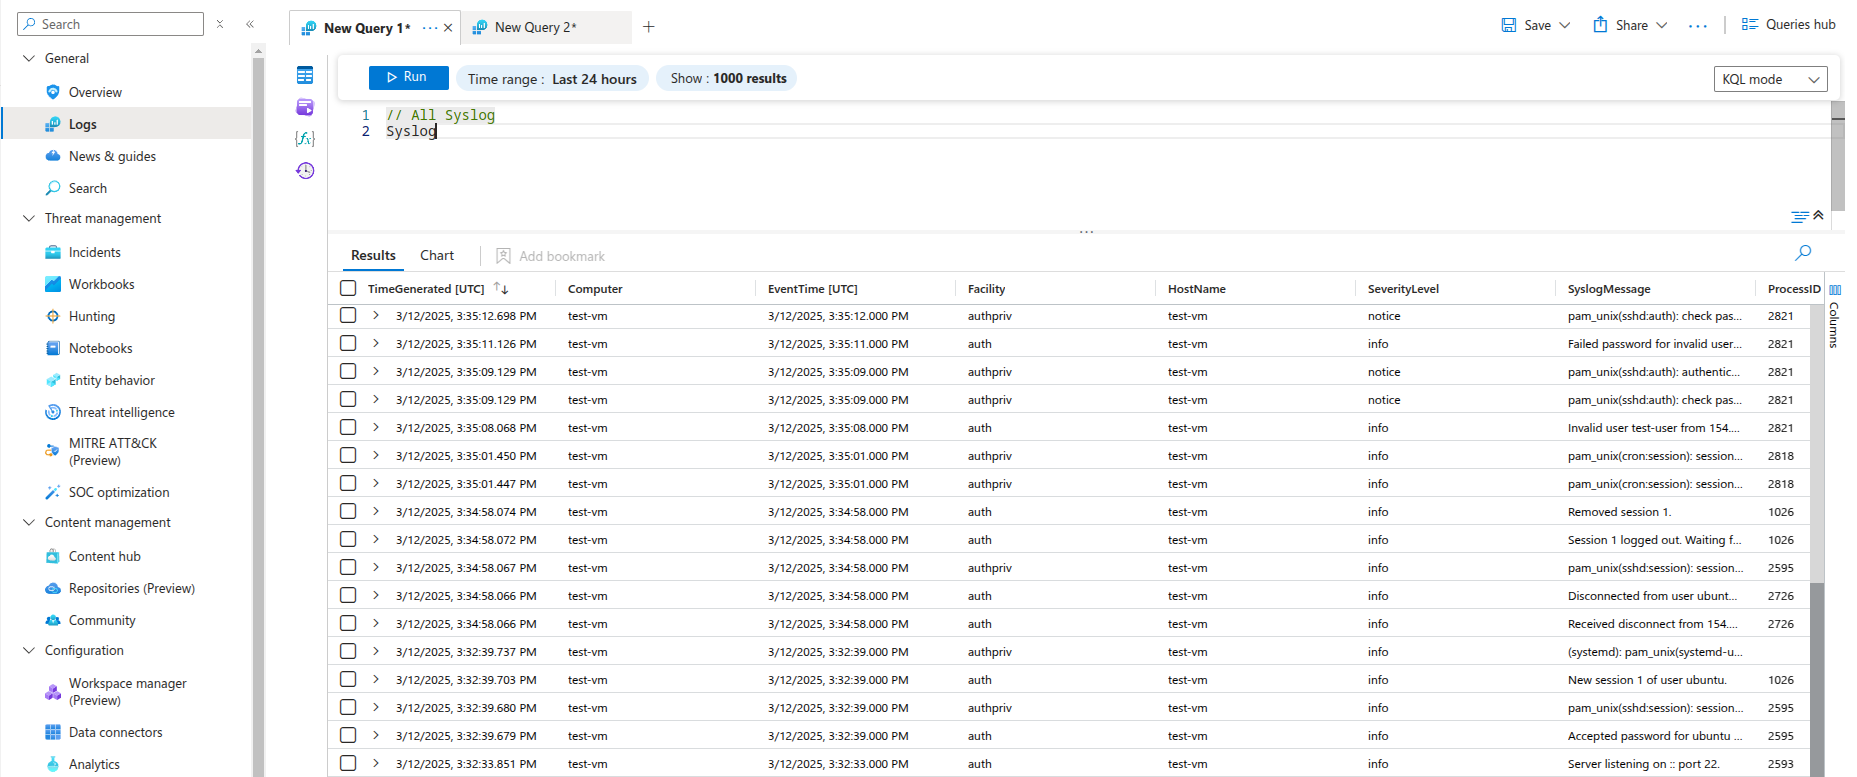Switch to the Chart tab

437,255
